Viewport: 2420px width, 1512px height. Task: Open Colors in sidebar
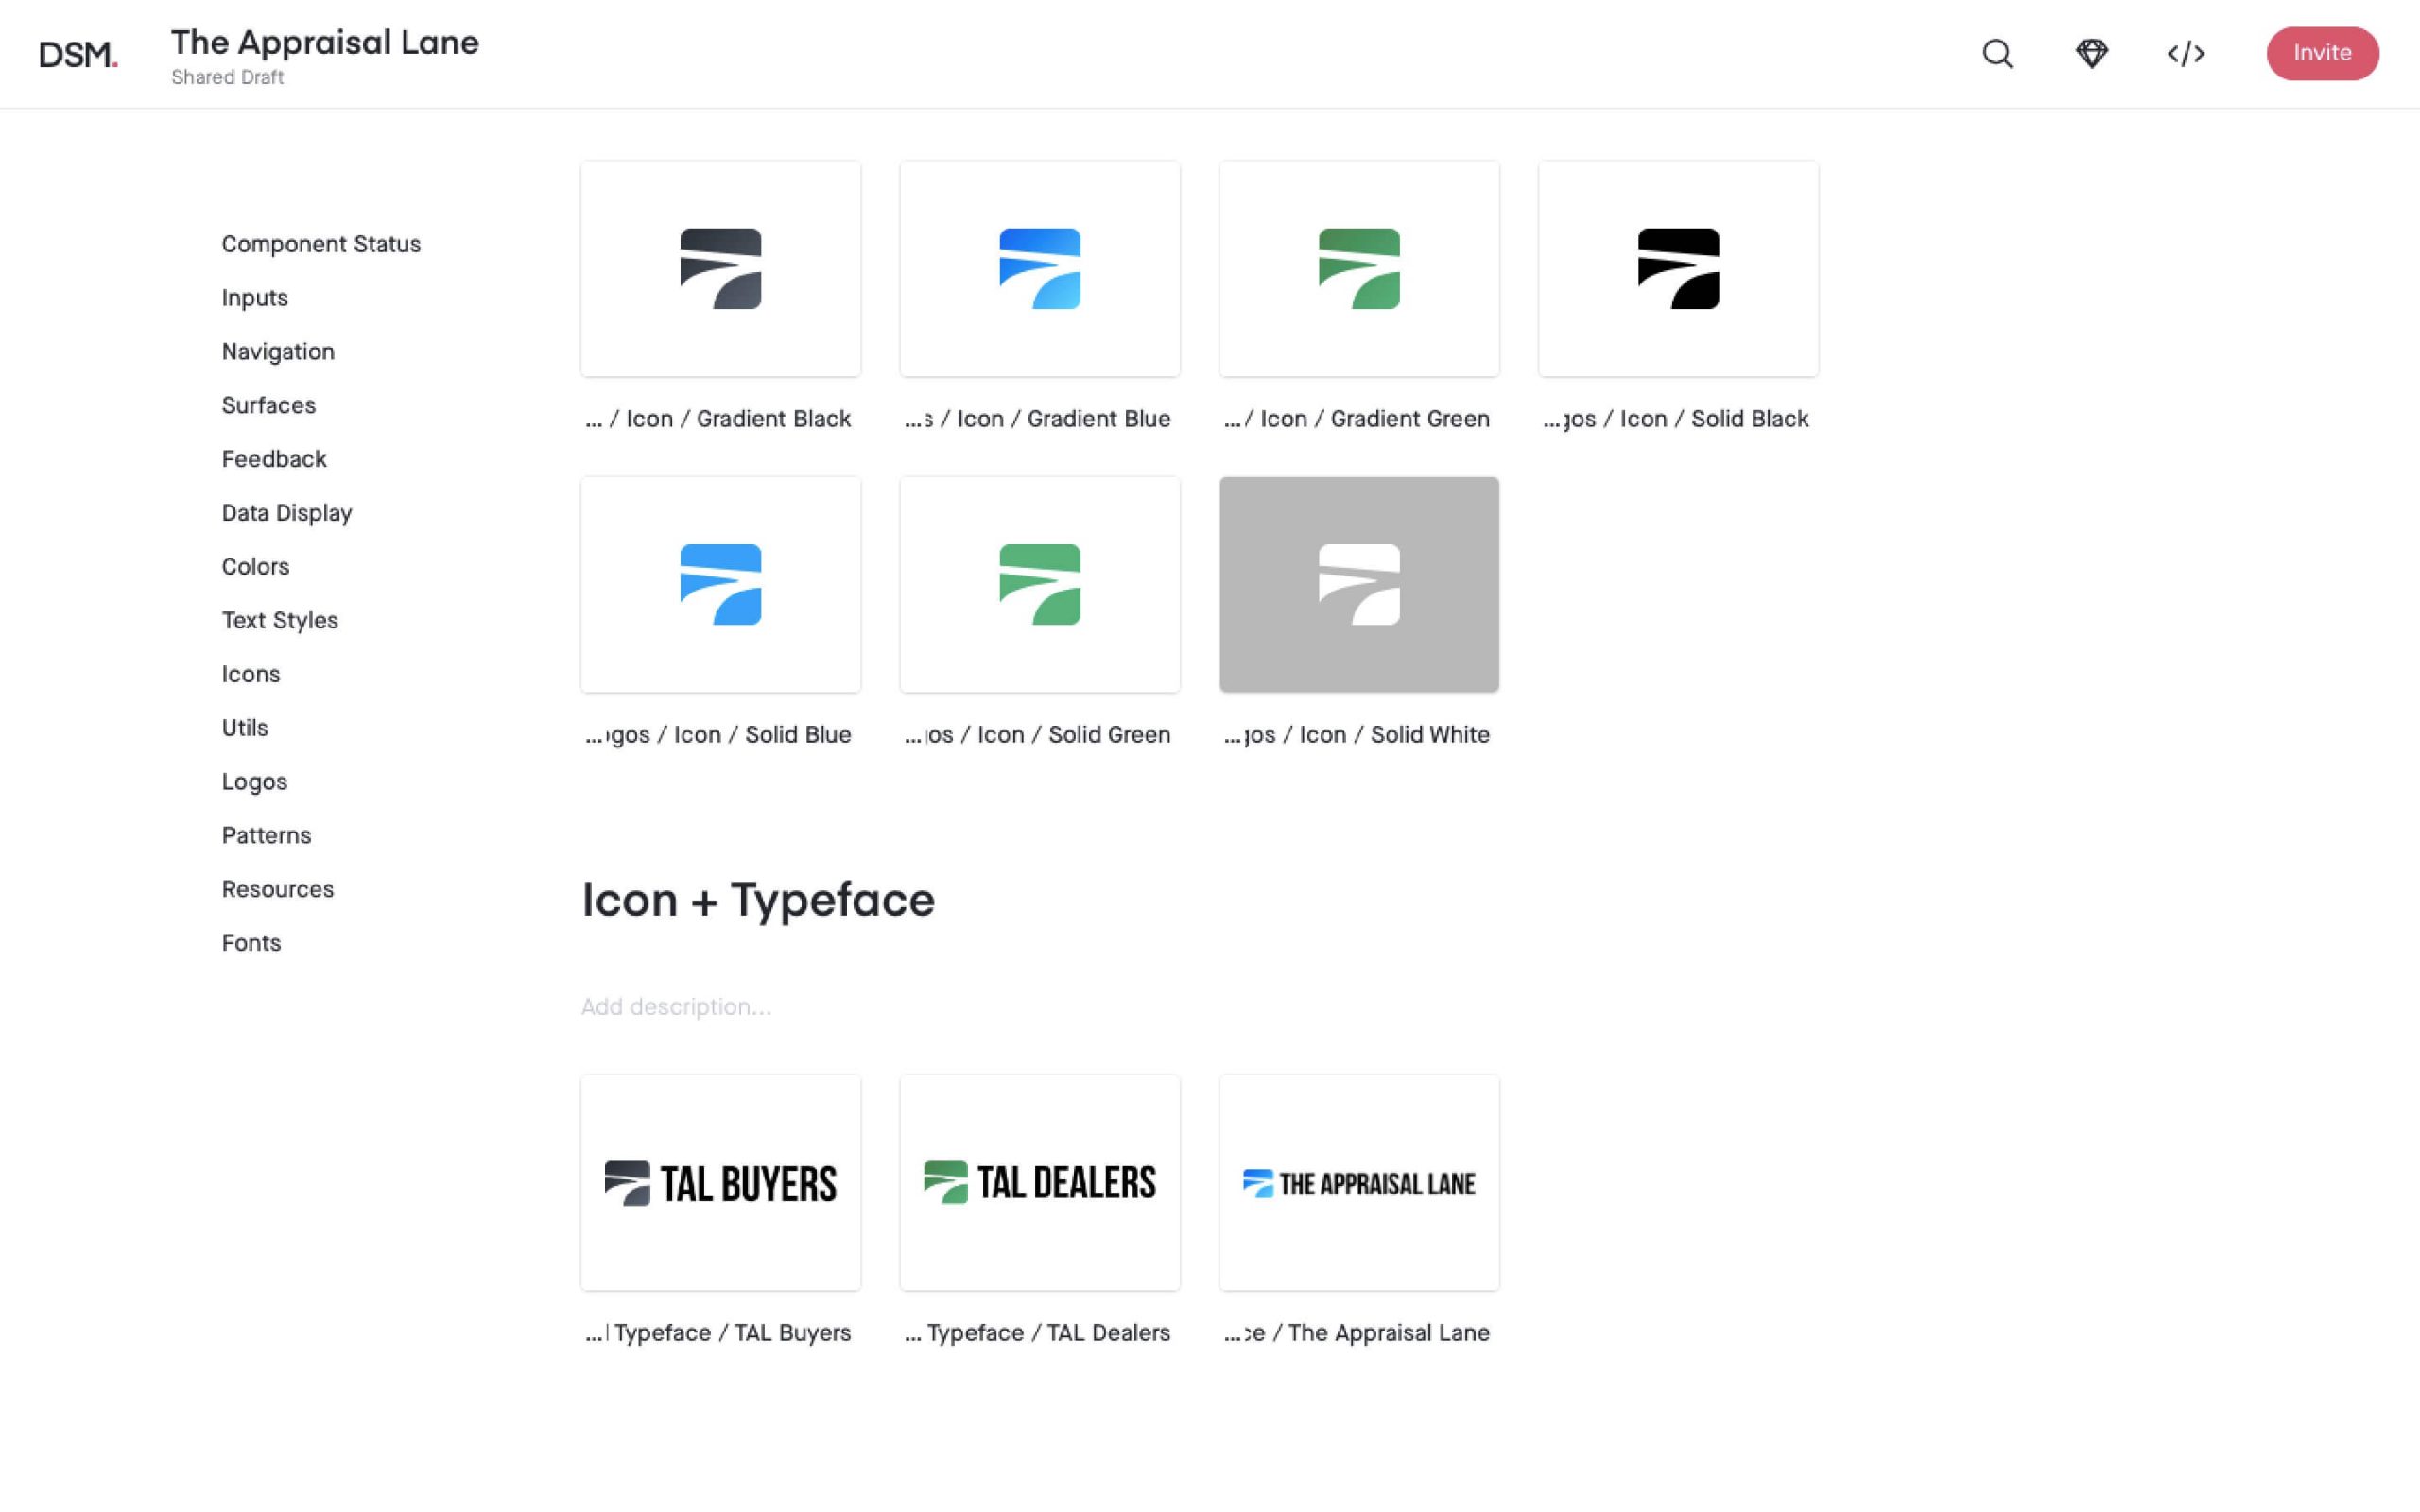tap(255, 567)
